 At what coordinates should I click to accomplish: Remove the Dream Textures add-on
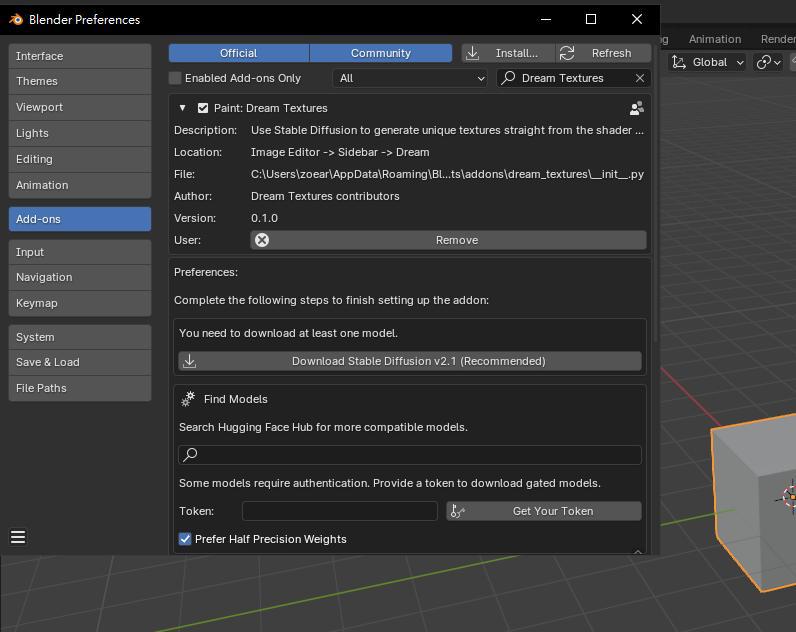tap(448, 240)
